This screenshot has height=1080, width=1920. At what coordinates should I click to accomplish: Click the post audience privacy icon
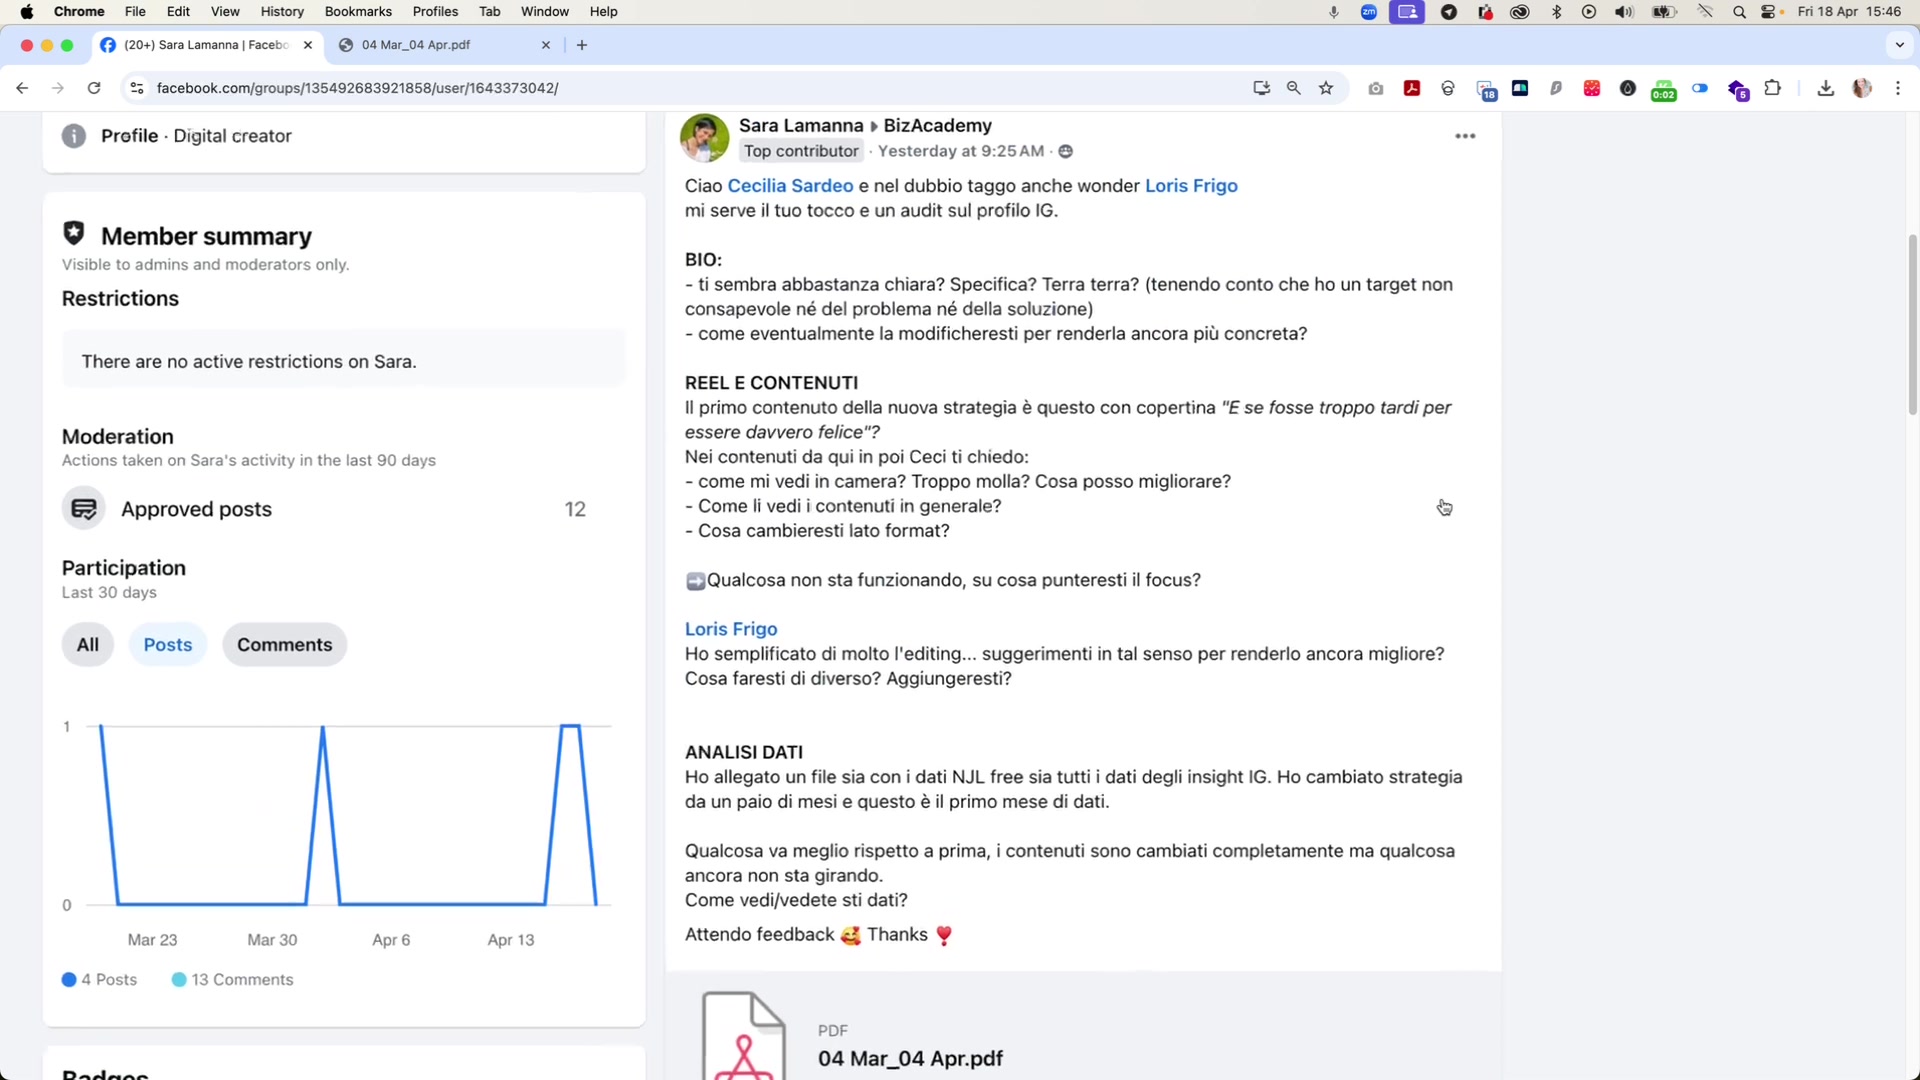(1066, 151)
